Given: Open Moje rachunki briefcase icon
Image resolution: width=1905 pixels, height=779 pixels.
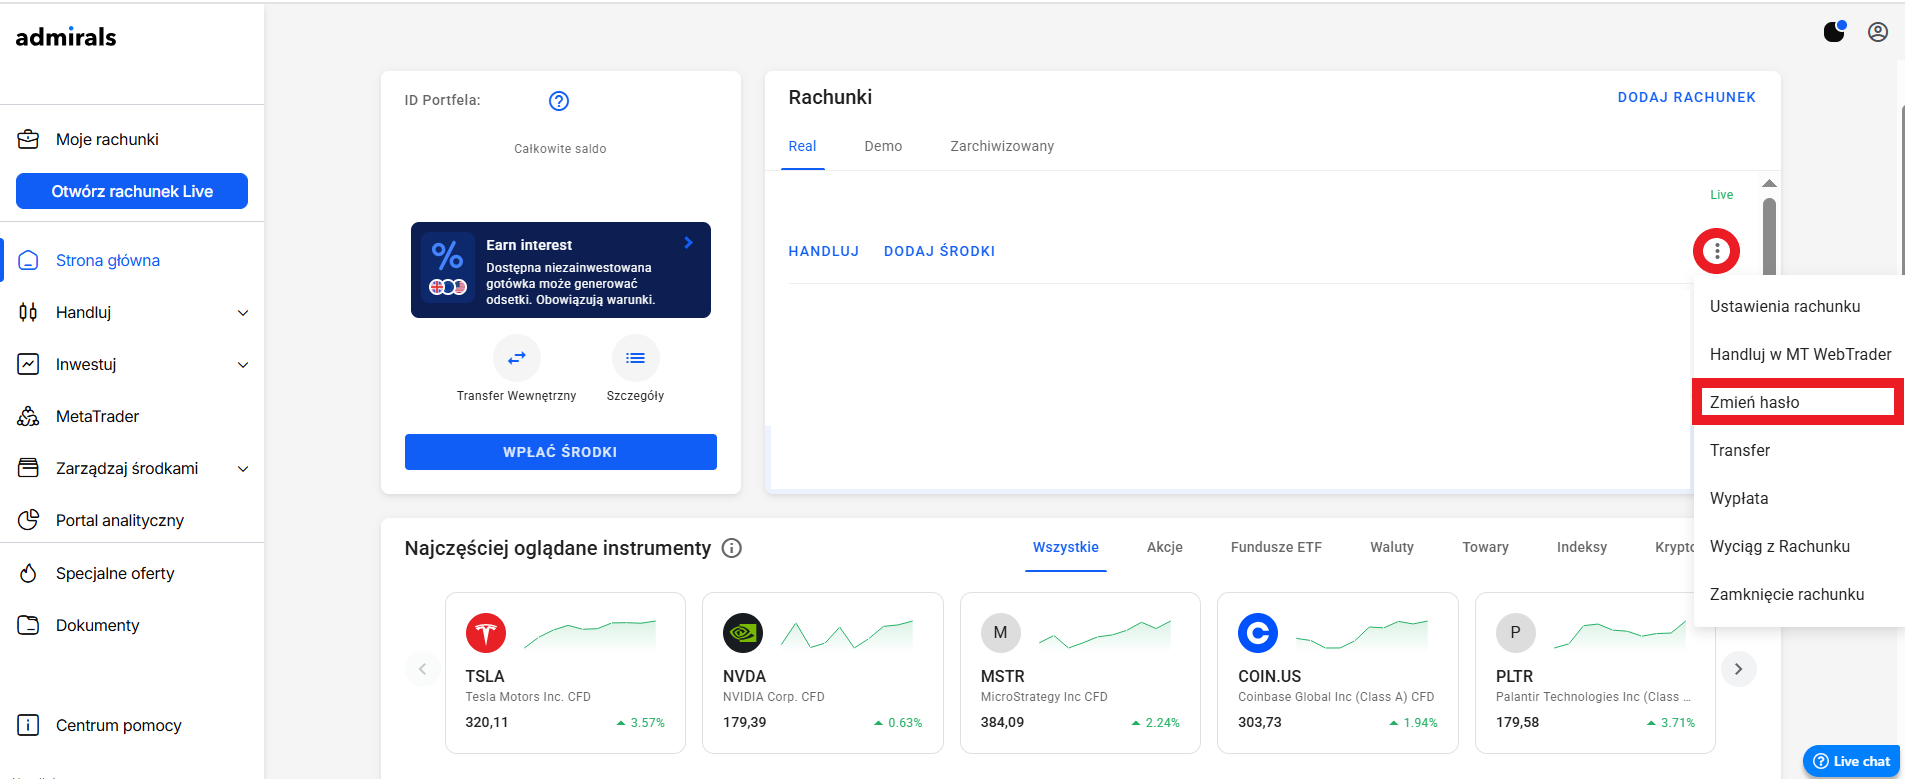Looking at the screenshot, I should coord(28,139).
